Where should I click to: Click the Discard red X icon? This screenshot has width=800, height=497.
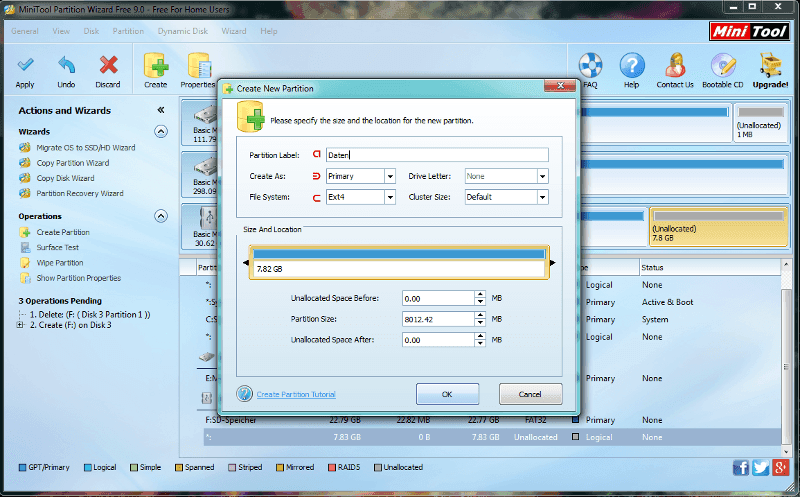108,65
